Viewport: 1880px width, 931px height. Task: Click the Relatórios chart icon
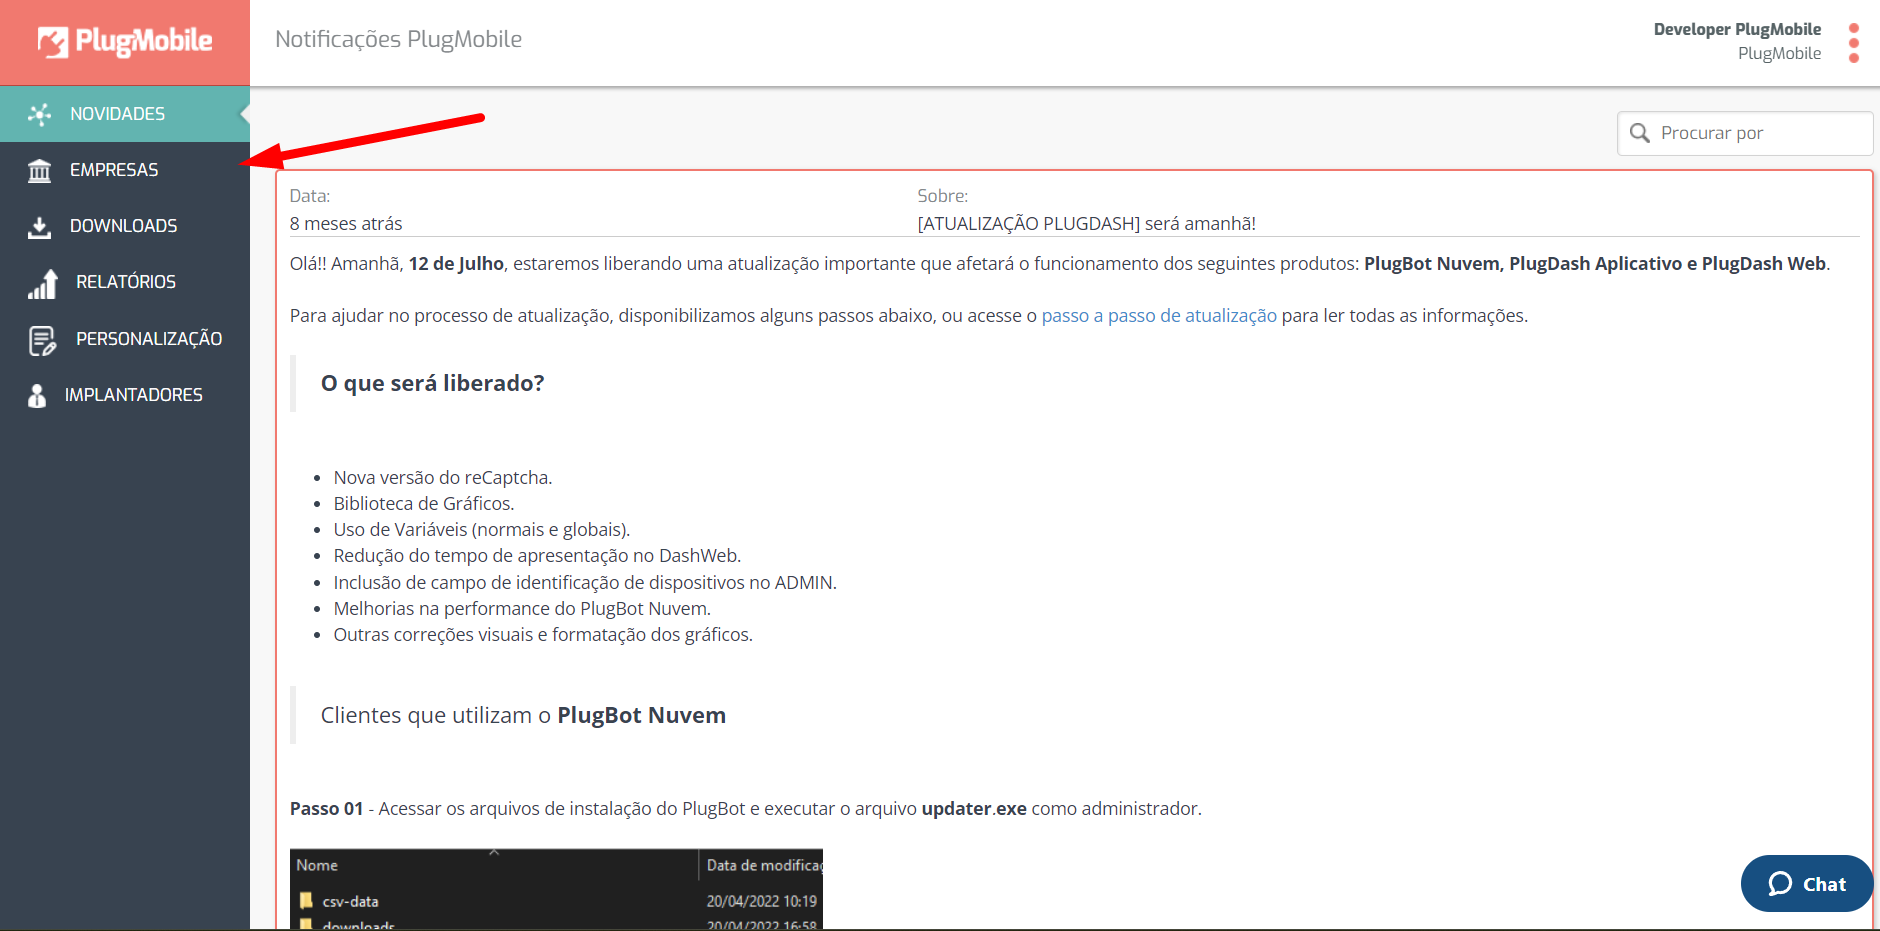(x=43, y=284)
